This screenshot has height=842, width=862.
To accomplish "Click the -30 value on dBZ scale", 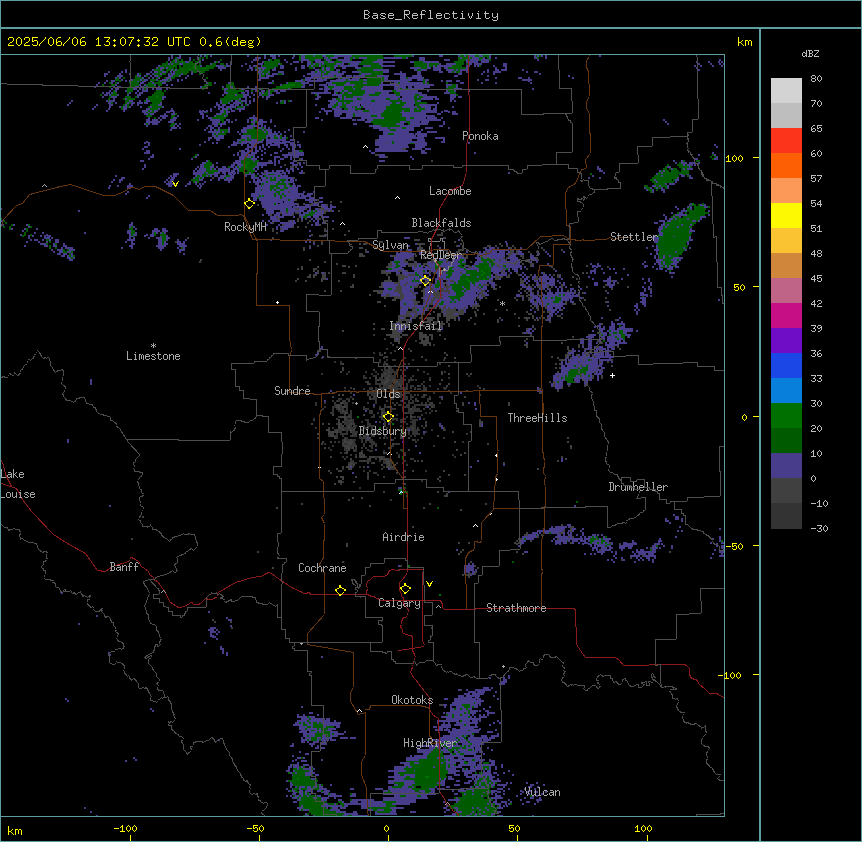I will (x=819, y=529).
